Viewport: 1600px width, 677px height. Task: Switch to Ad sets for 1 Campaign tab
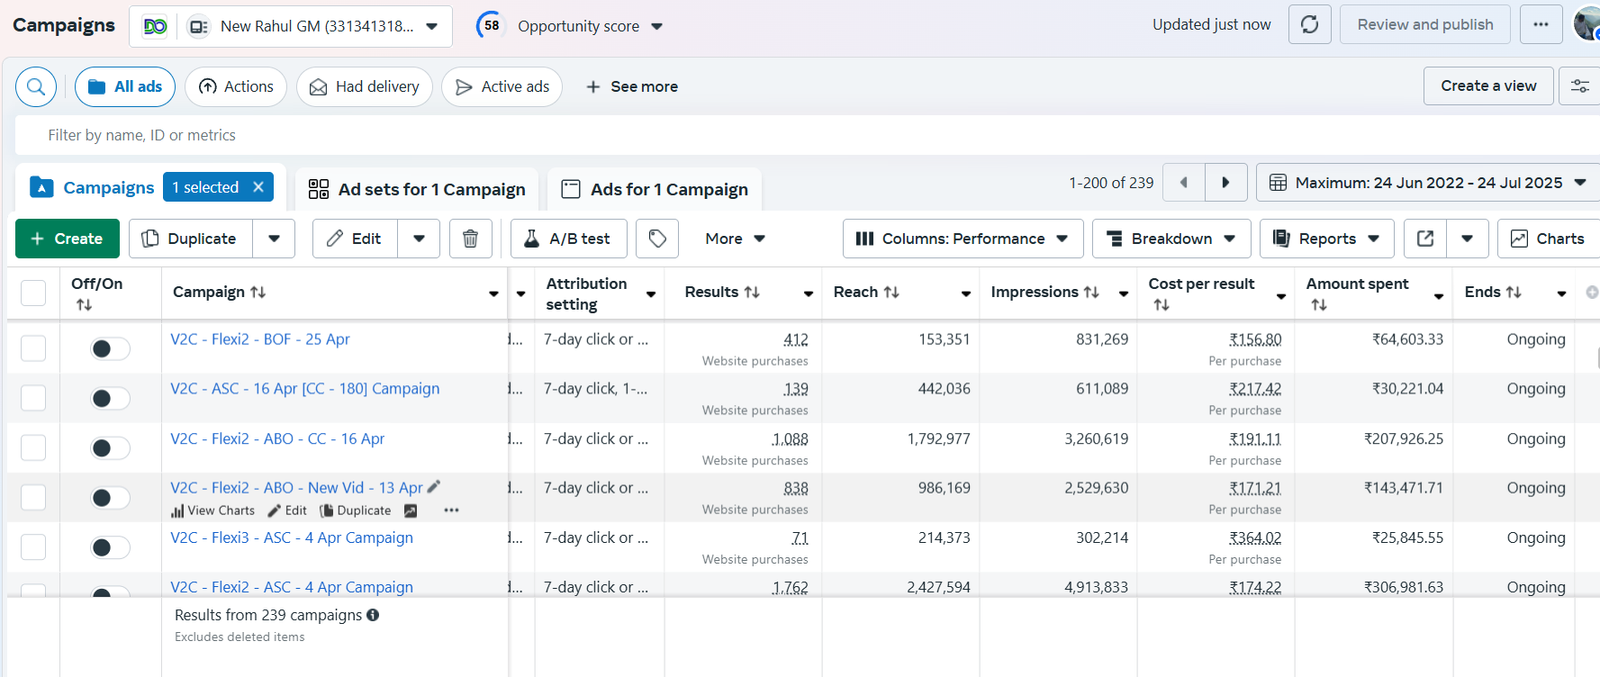tap(417, 189)
